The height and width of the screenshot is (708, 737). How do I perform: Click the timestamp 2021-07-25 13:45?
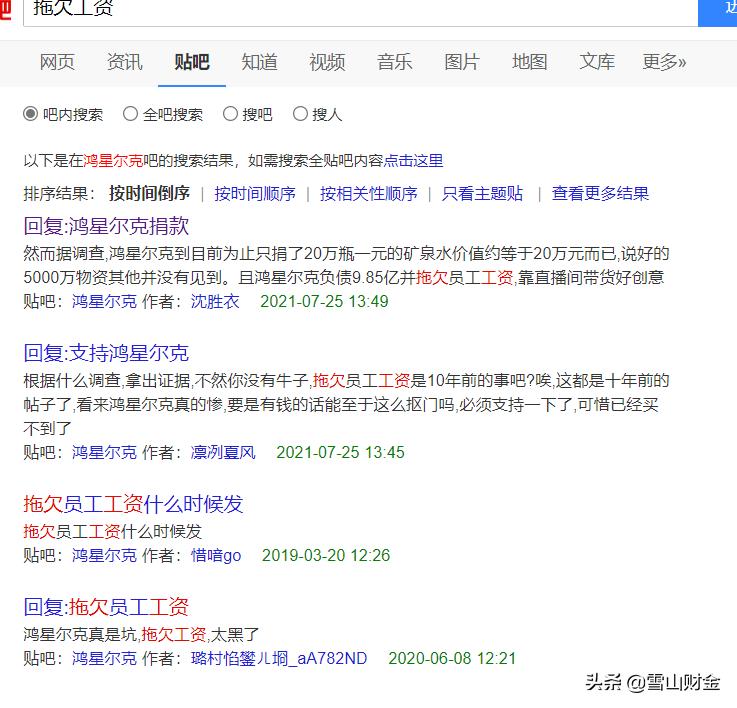(340, 452)
